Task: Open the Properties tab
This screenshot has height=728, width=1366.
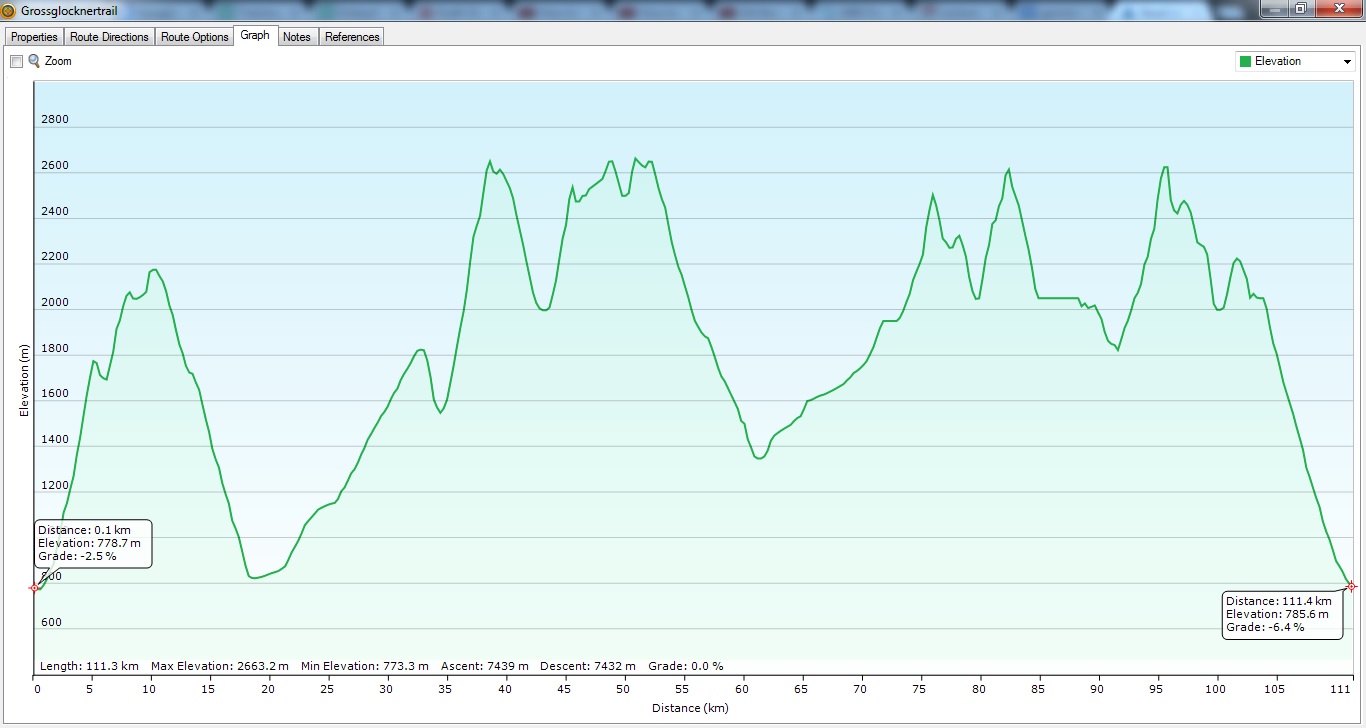Action: coord(34,37)
